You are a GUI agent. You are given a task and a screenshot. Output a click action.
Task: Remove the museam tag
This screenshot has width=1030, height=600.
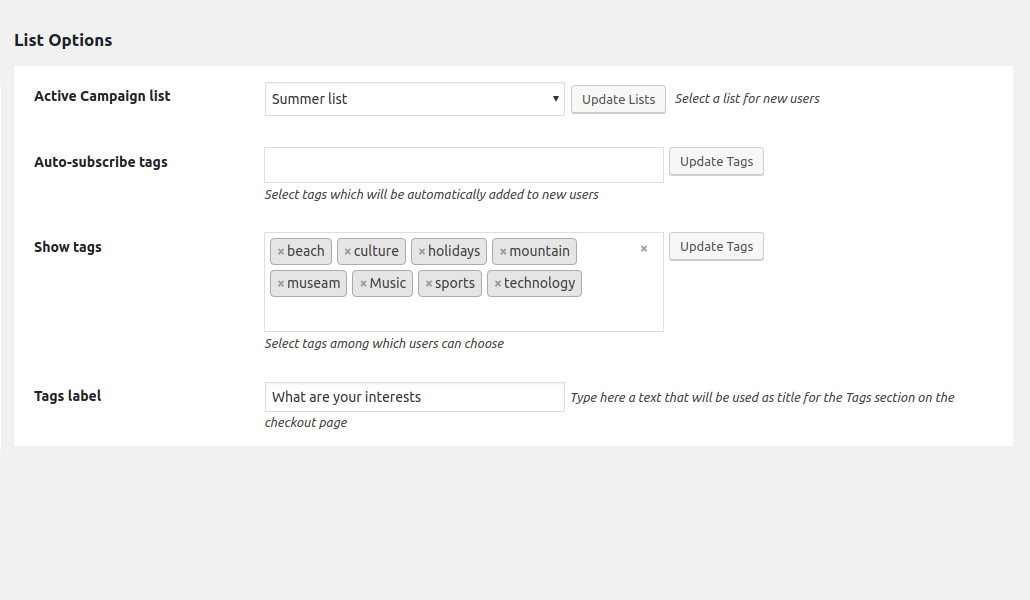281,284
